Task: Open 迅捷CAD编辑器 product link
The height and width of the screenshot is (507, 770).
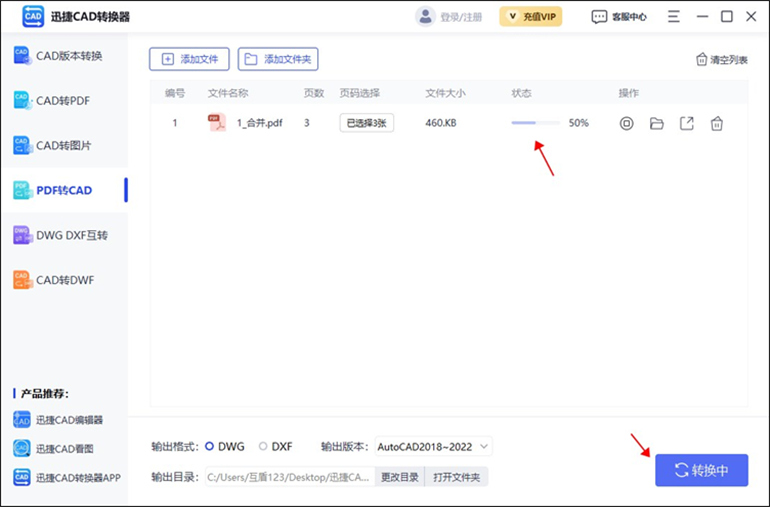Action: coord(58,420)
